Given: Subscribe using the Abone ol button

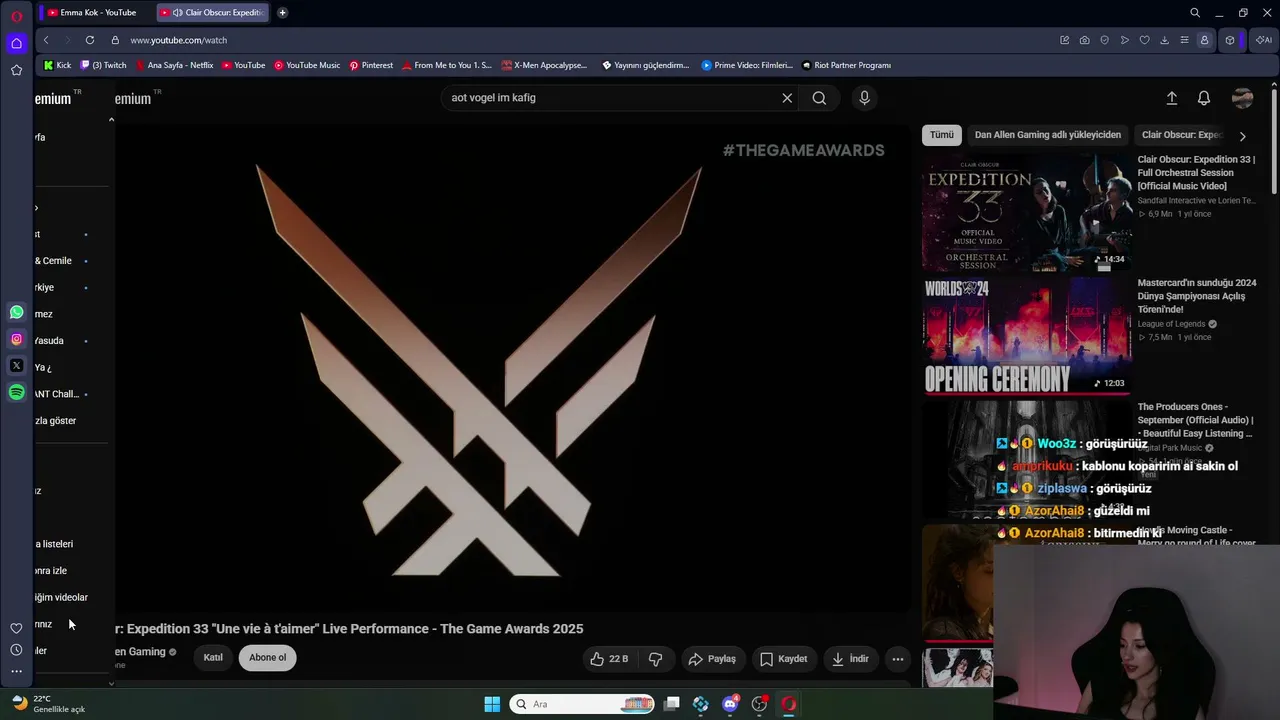Looking at the screenshot, I should click(x=267, y=658).
